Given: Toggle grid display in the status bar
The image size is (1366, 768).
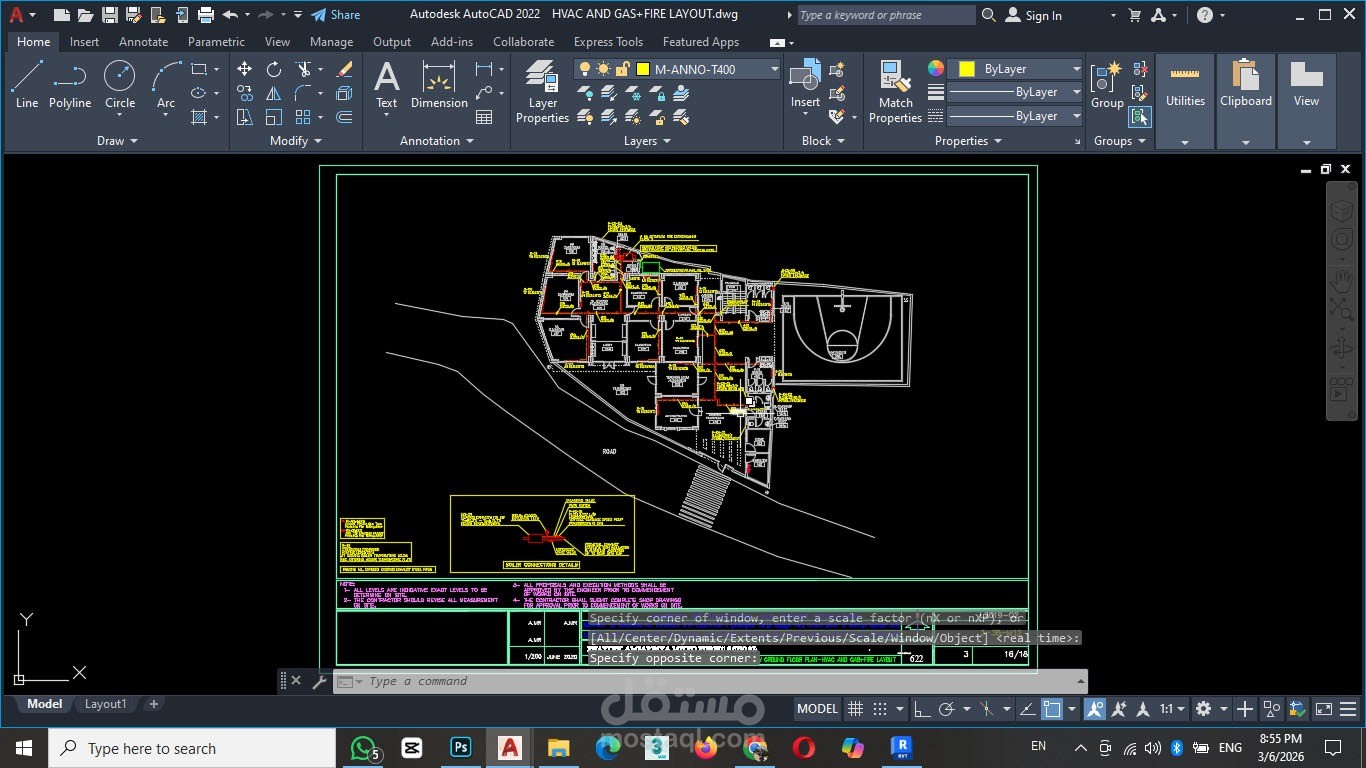Looking at the screenshot, I should coord(855,709).
